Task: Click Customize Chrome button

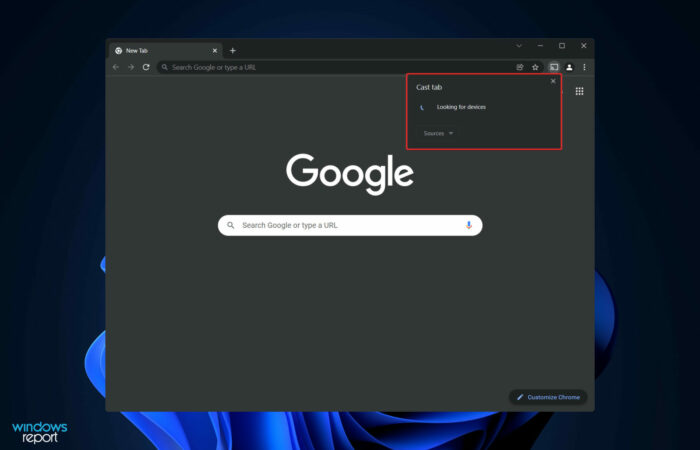Action: tap(548, 397)
